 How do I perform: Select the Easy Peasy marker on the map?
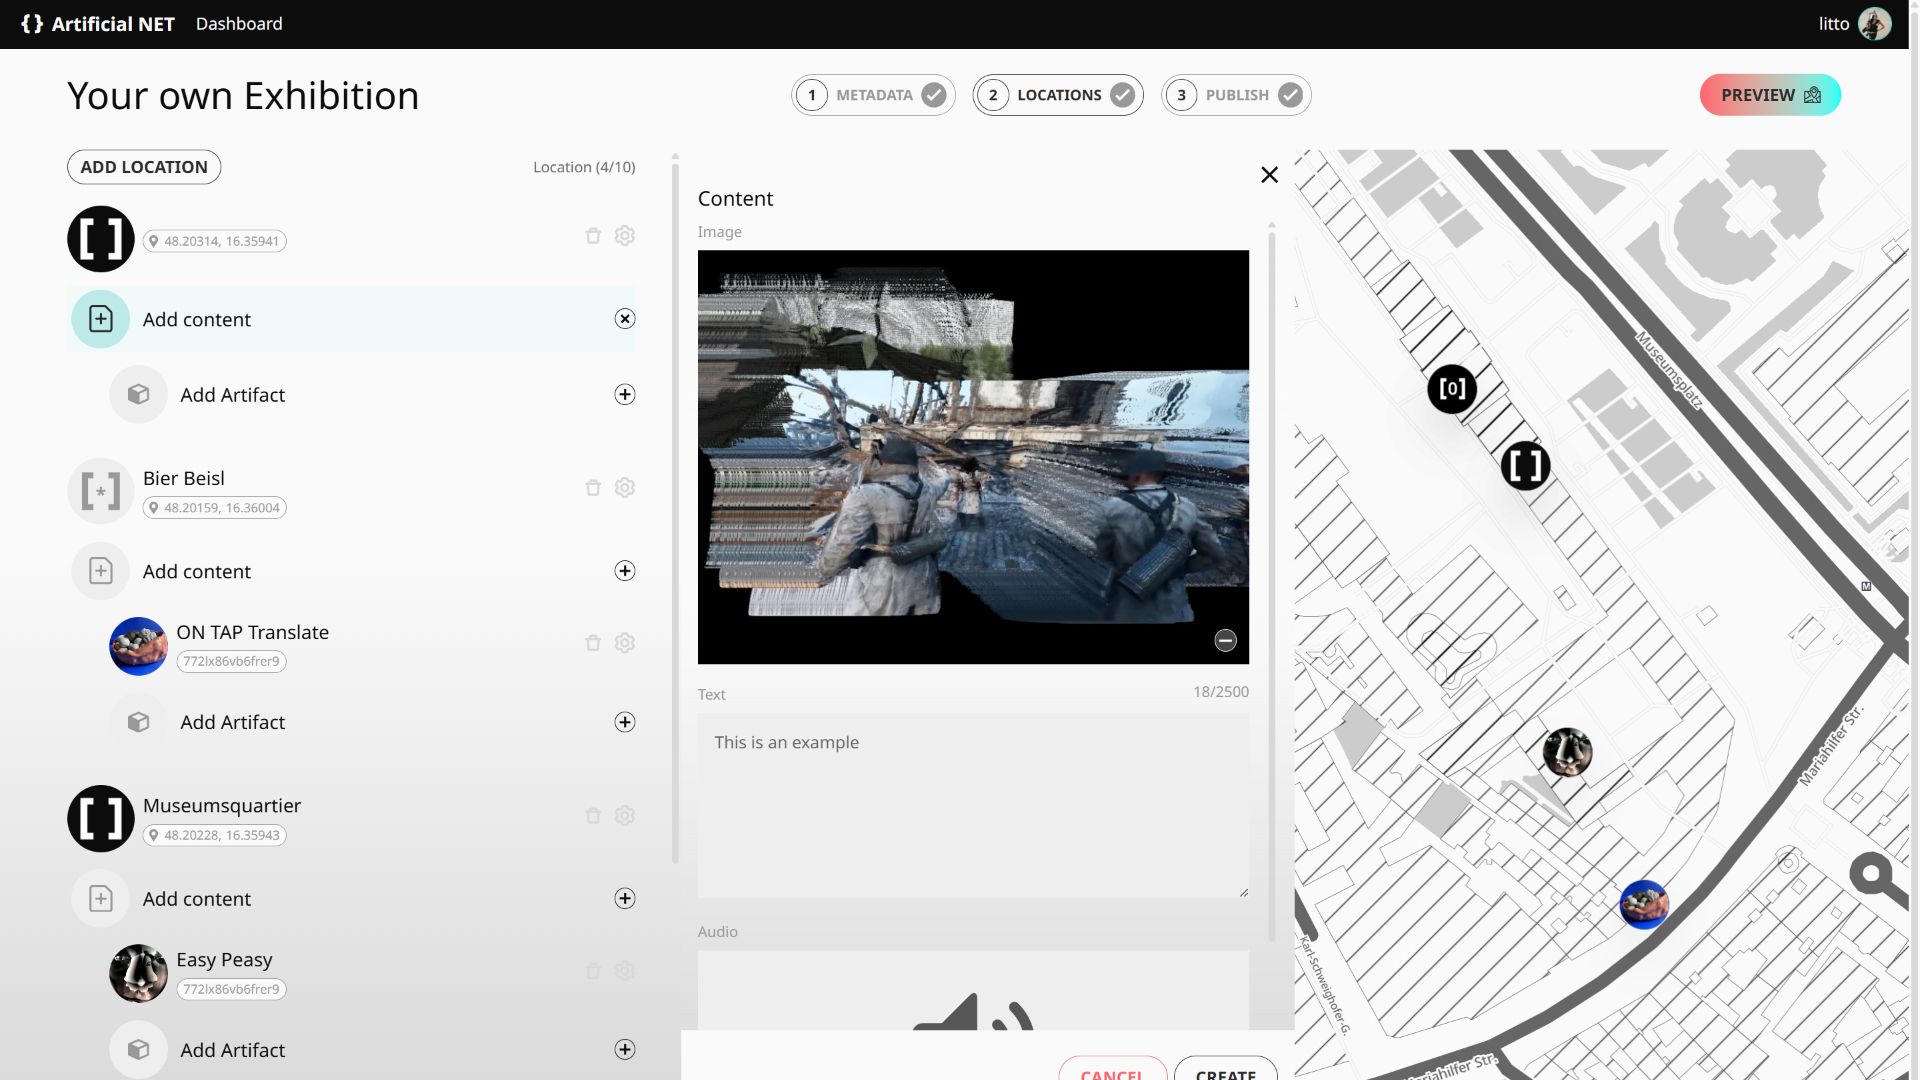[x=1567, y=752]
